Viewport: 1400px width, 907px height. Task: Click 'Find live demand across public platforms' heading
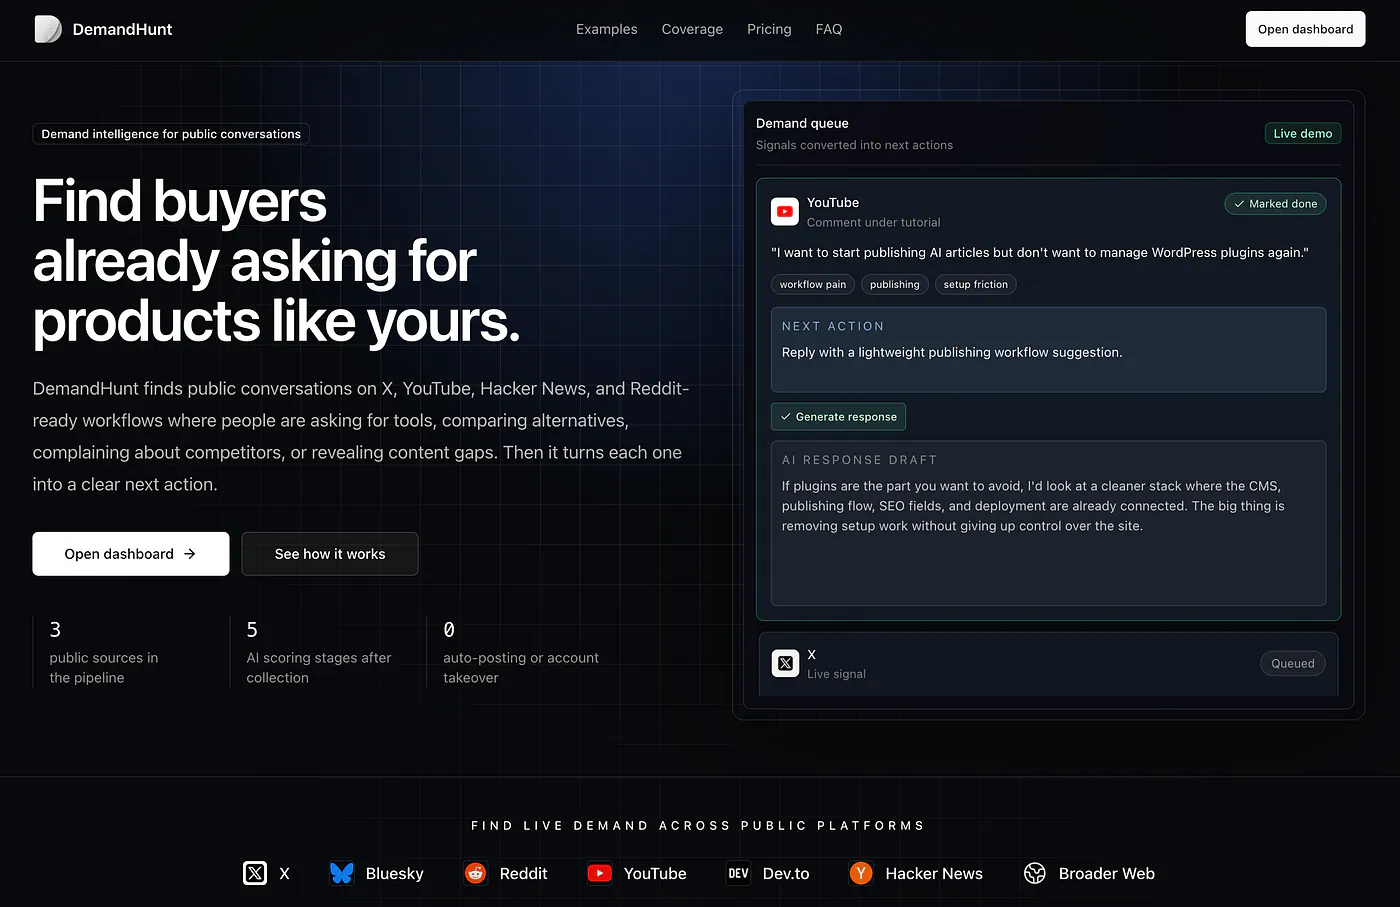point(699,826)
